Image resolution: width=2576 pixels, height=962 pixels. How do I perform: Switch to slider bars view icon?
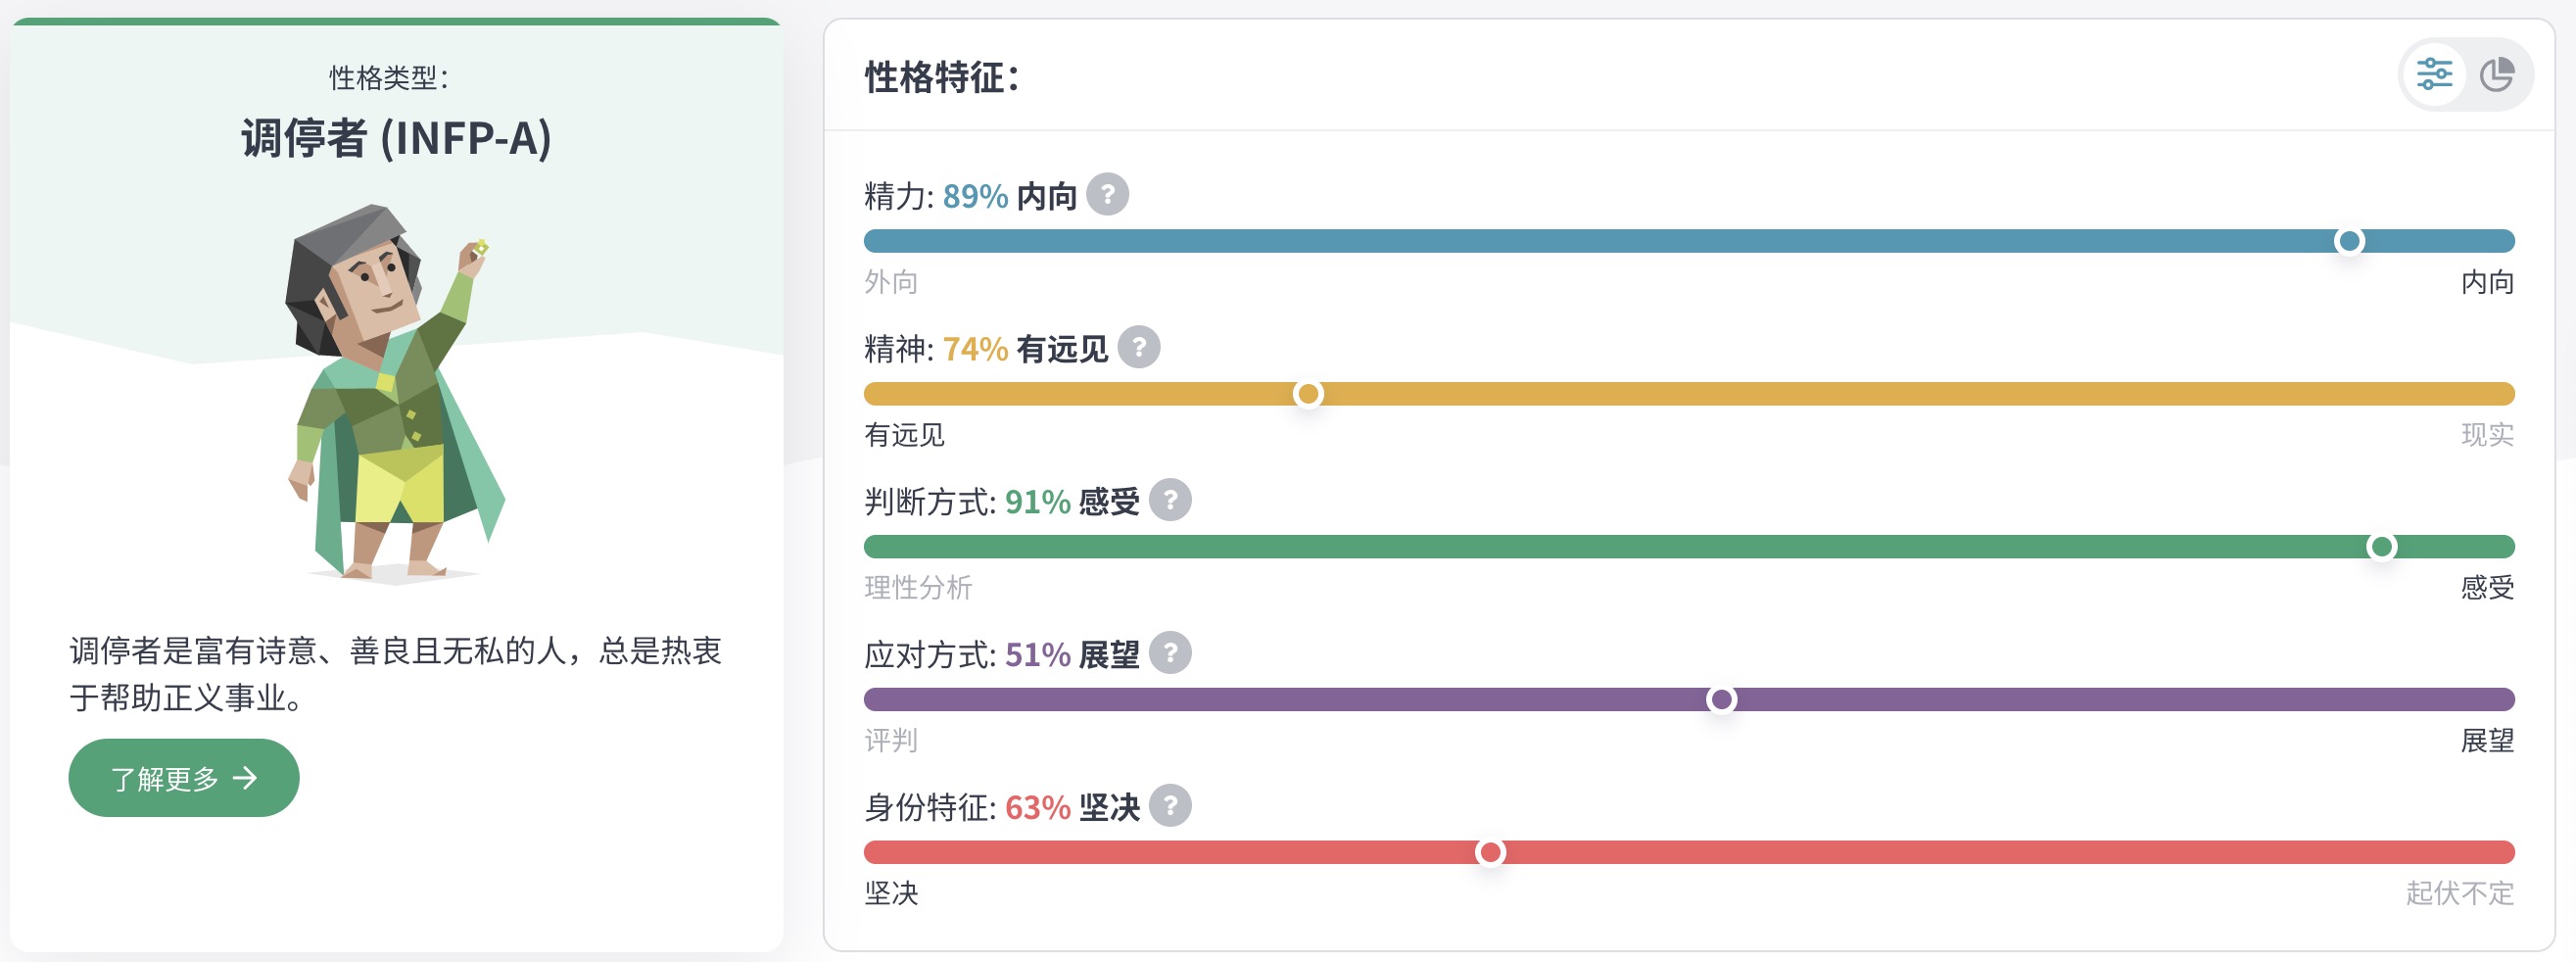pos(2434,75)
